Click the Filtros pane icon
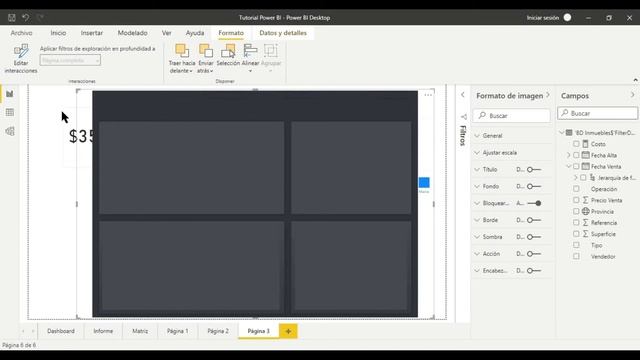The image size is (640, 360). 463,117
